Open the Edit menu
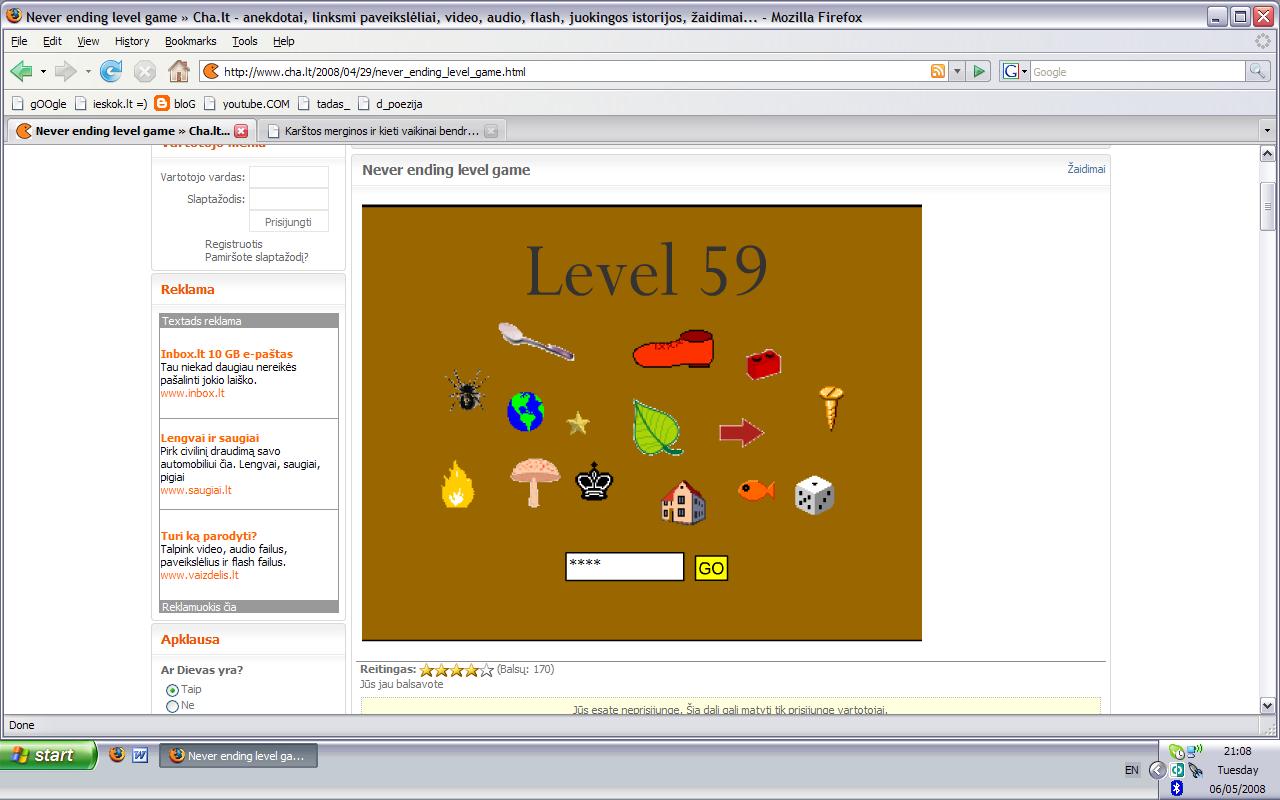Image resolution: width=1280 pixels, height=800 pixels. pos(52,41)
